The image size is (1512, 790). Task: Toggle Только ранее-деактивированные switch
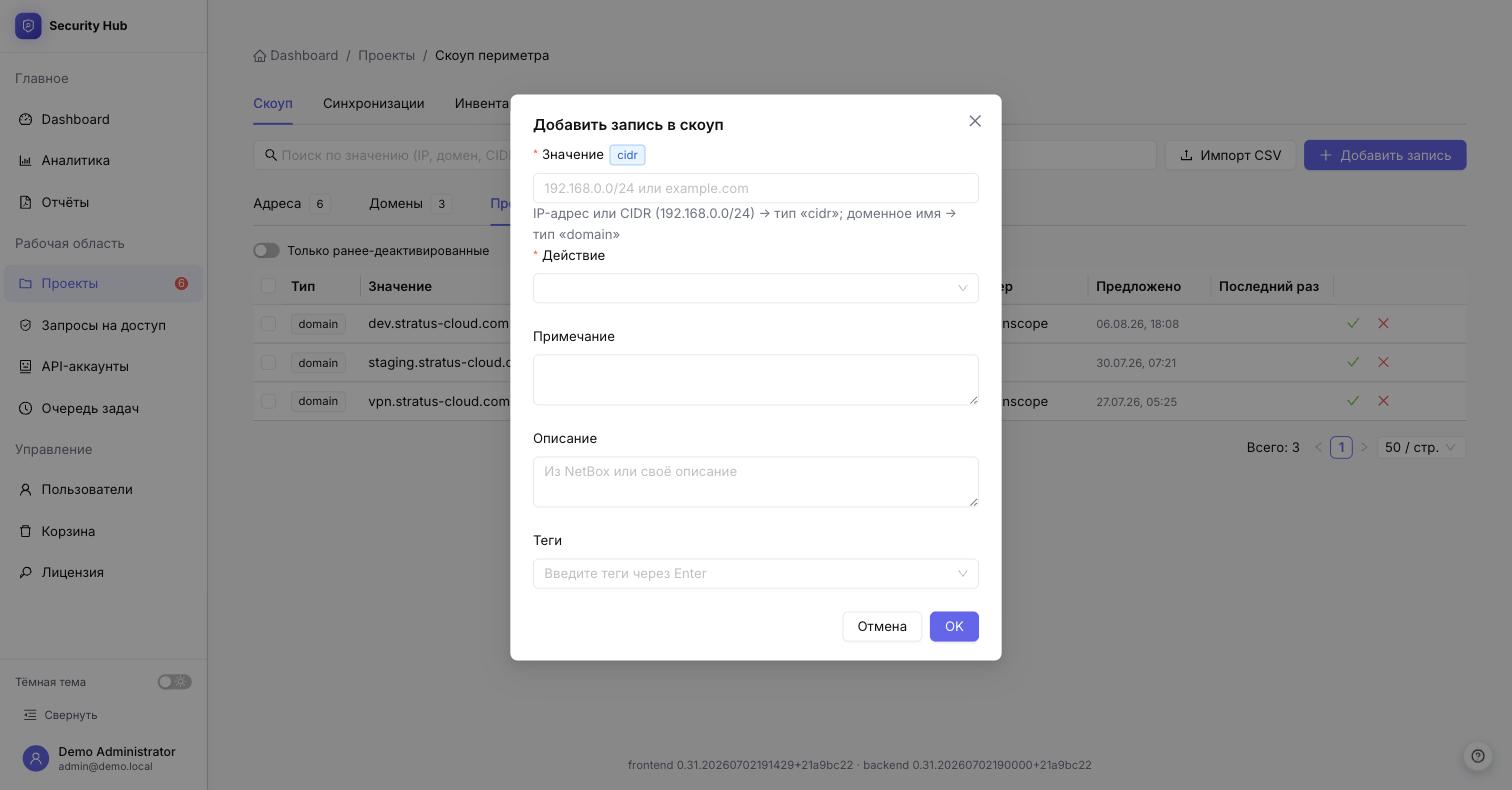tap(266, 250)
